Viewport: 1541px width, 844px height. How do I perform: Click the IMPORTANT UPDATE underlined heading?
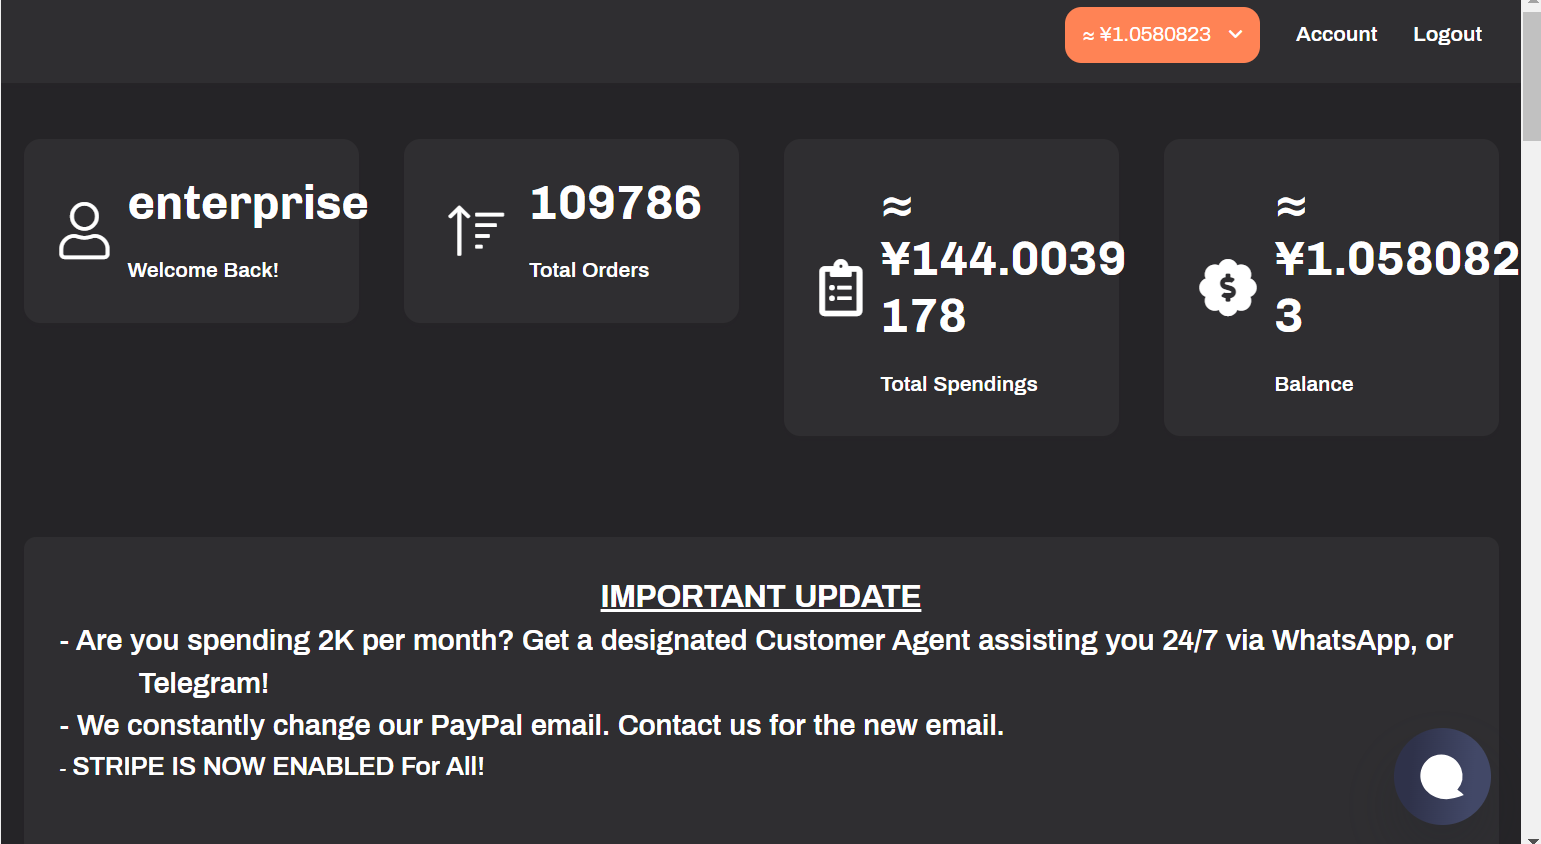coord(760,596)
